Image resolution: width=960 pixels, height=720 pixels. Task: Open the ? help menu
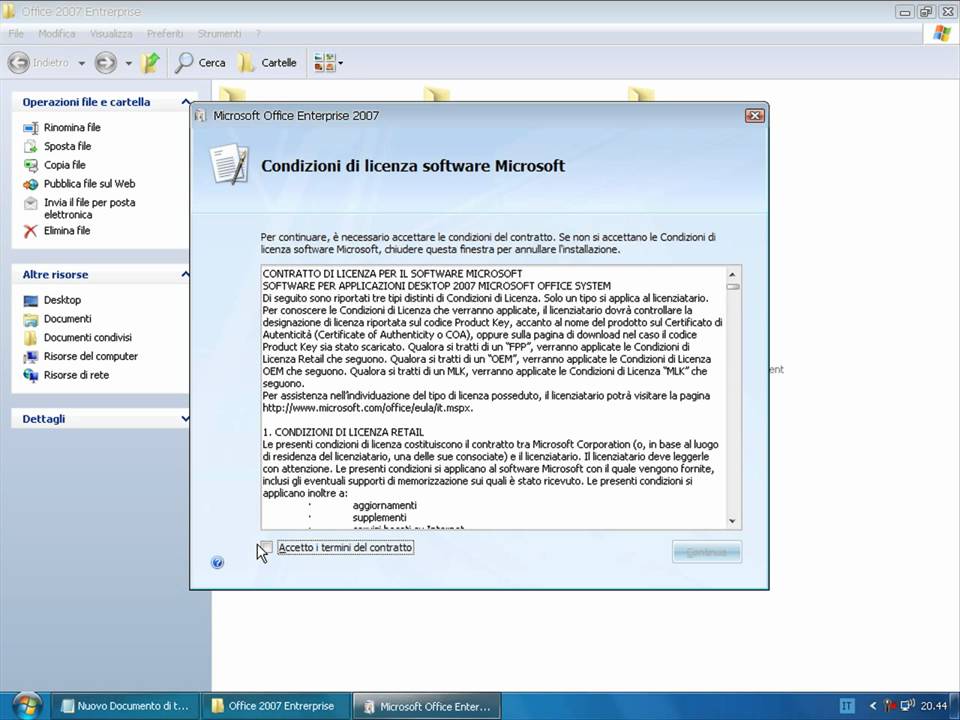tap(258, 34)
